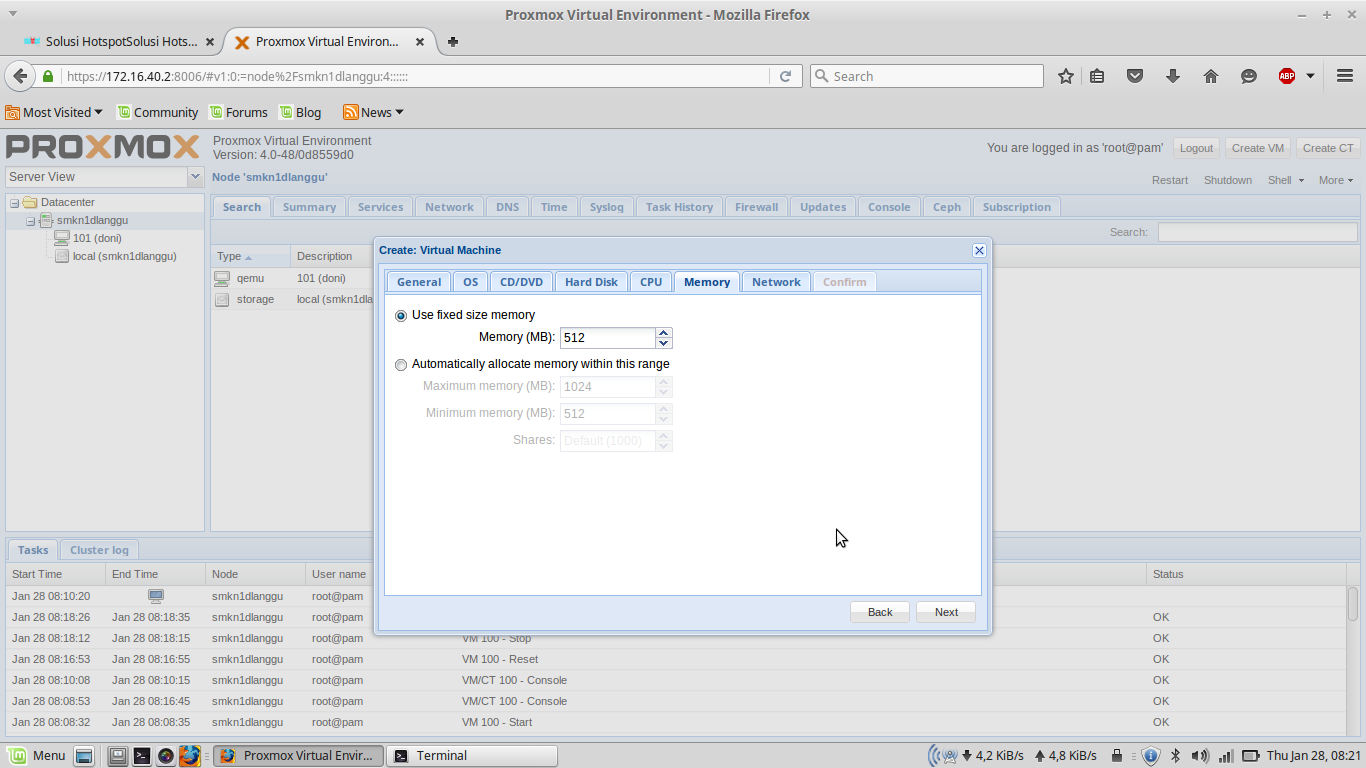Open the Cluster log tab
1366x768 pixels.
[99, 550]
